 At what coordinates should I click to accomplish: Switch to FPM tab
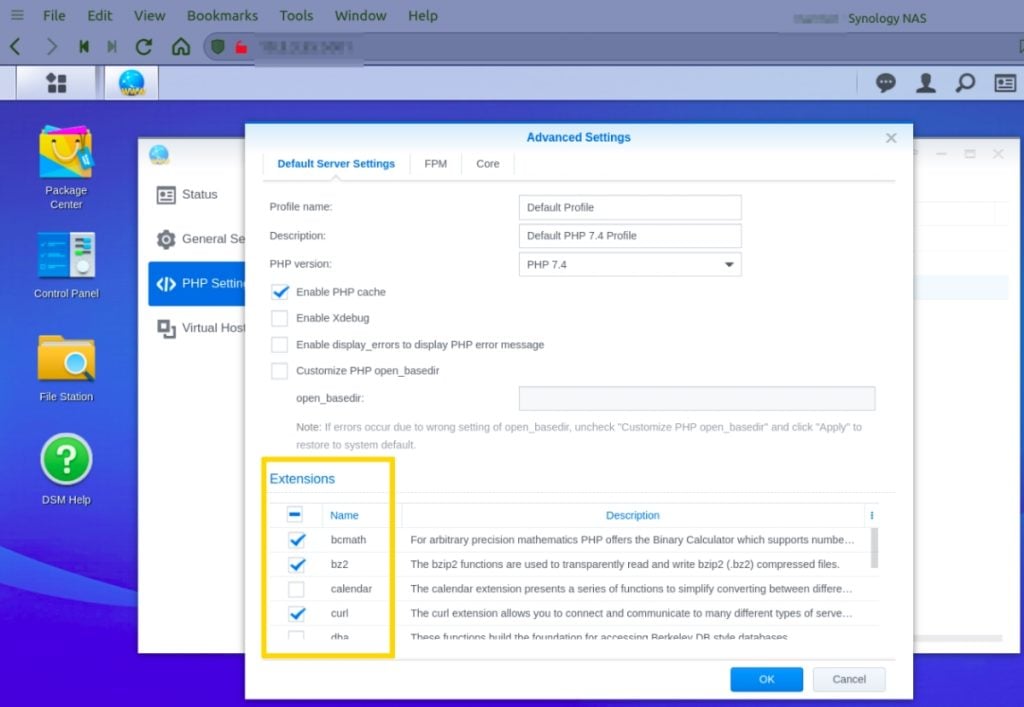click(x=436, y=164)
